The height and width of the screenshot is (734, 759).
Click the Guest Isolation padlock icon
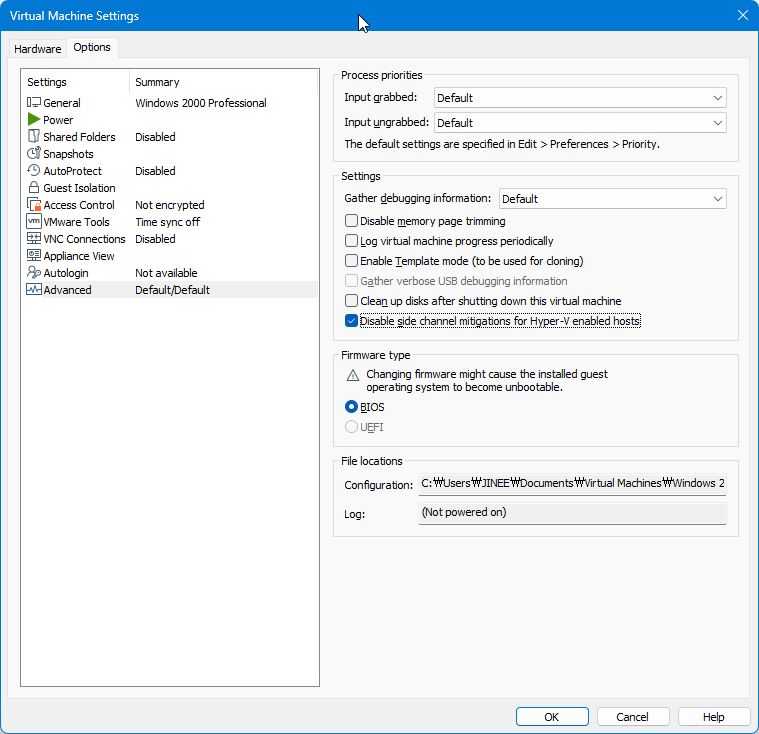pos(33,187)
